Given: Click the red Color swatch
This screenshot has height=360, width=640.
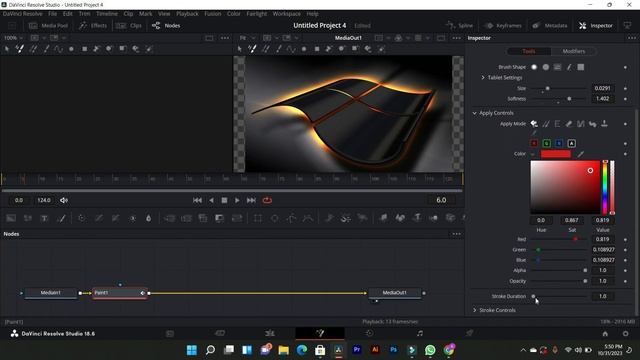Looking at the screenshot, I should pyautogui.click(x=556, y=154).
